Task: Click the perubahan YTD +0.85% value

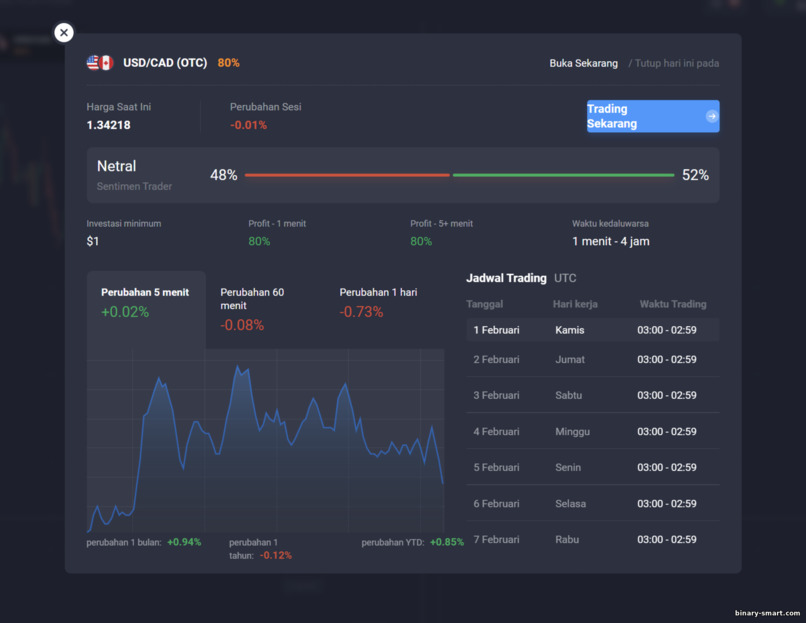Action: (x=447, y=542)
